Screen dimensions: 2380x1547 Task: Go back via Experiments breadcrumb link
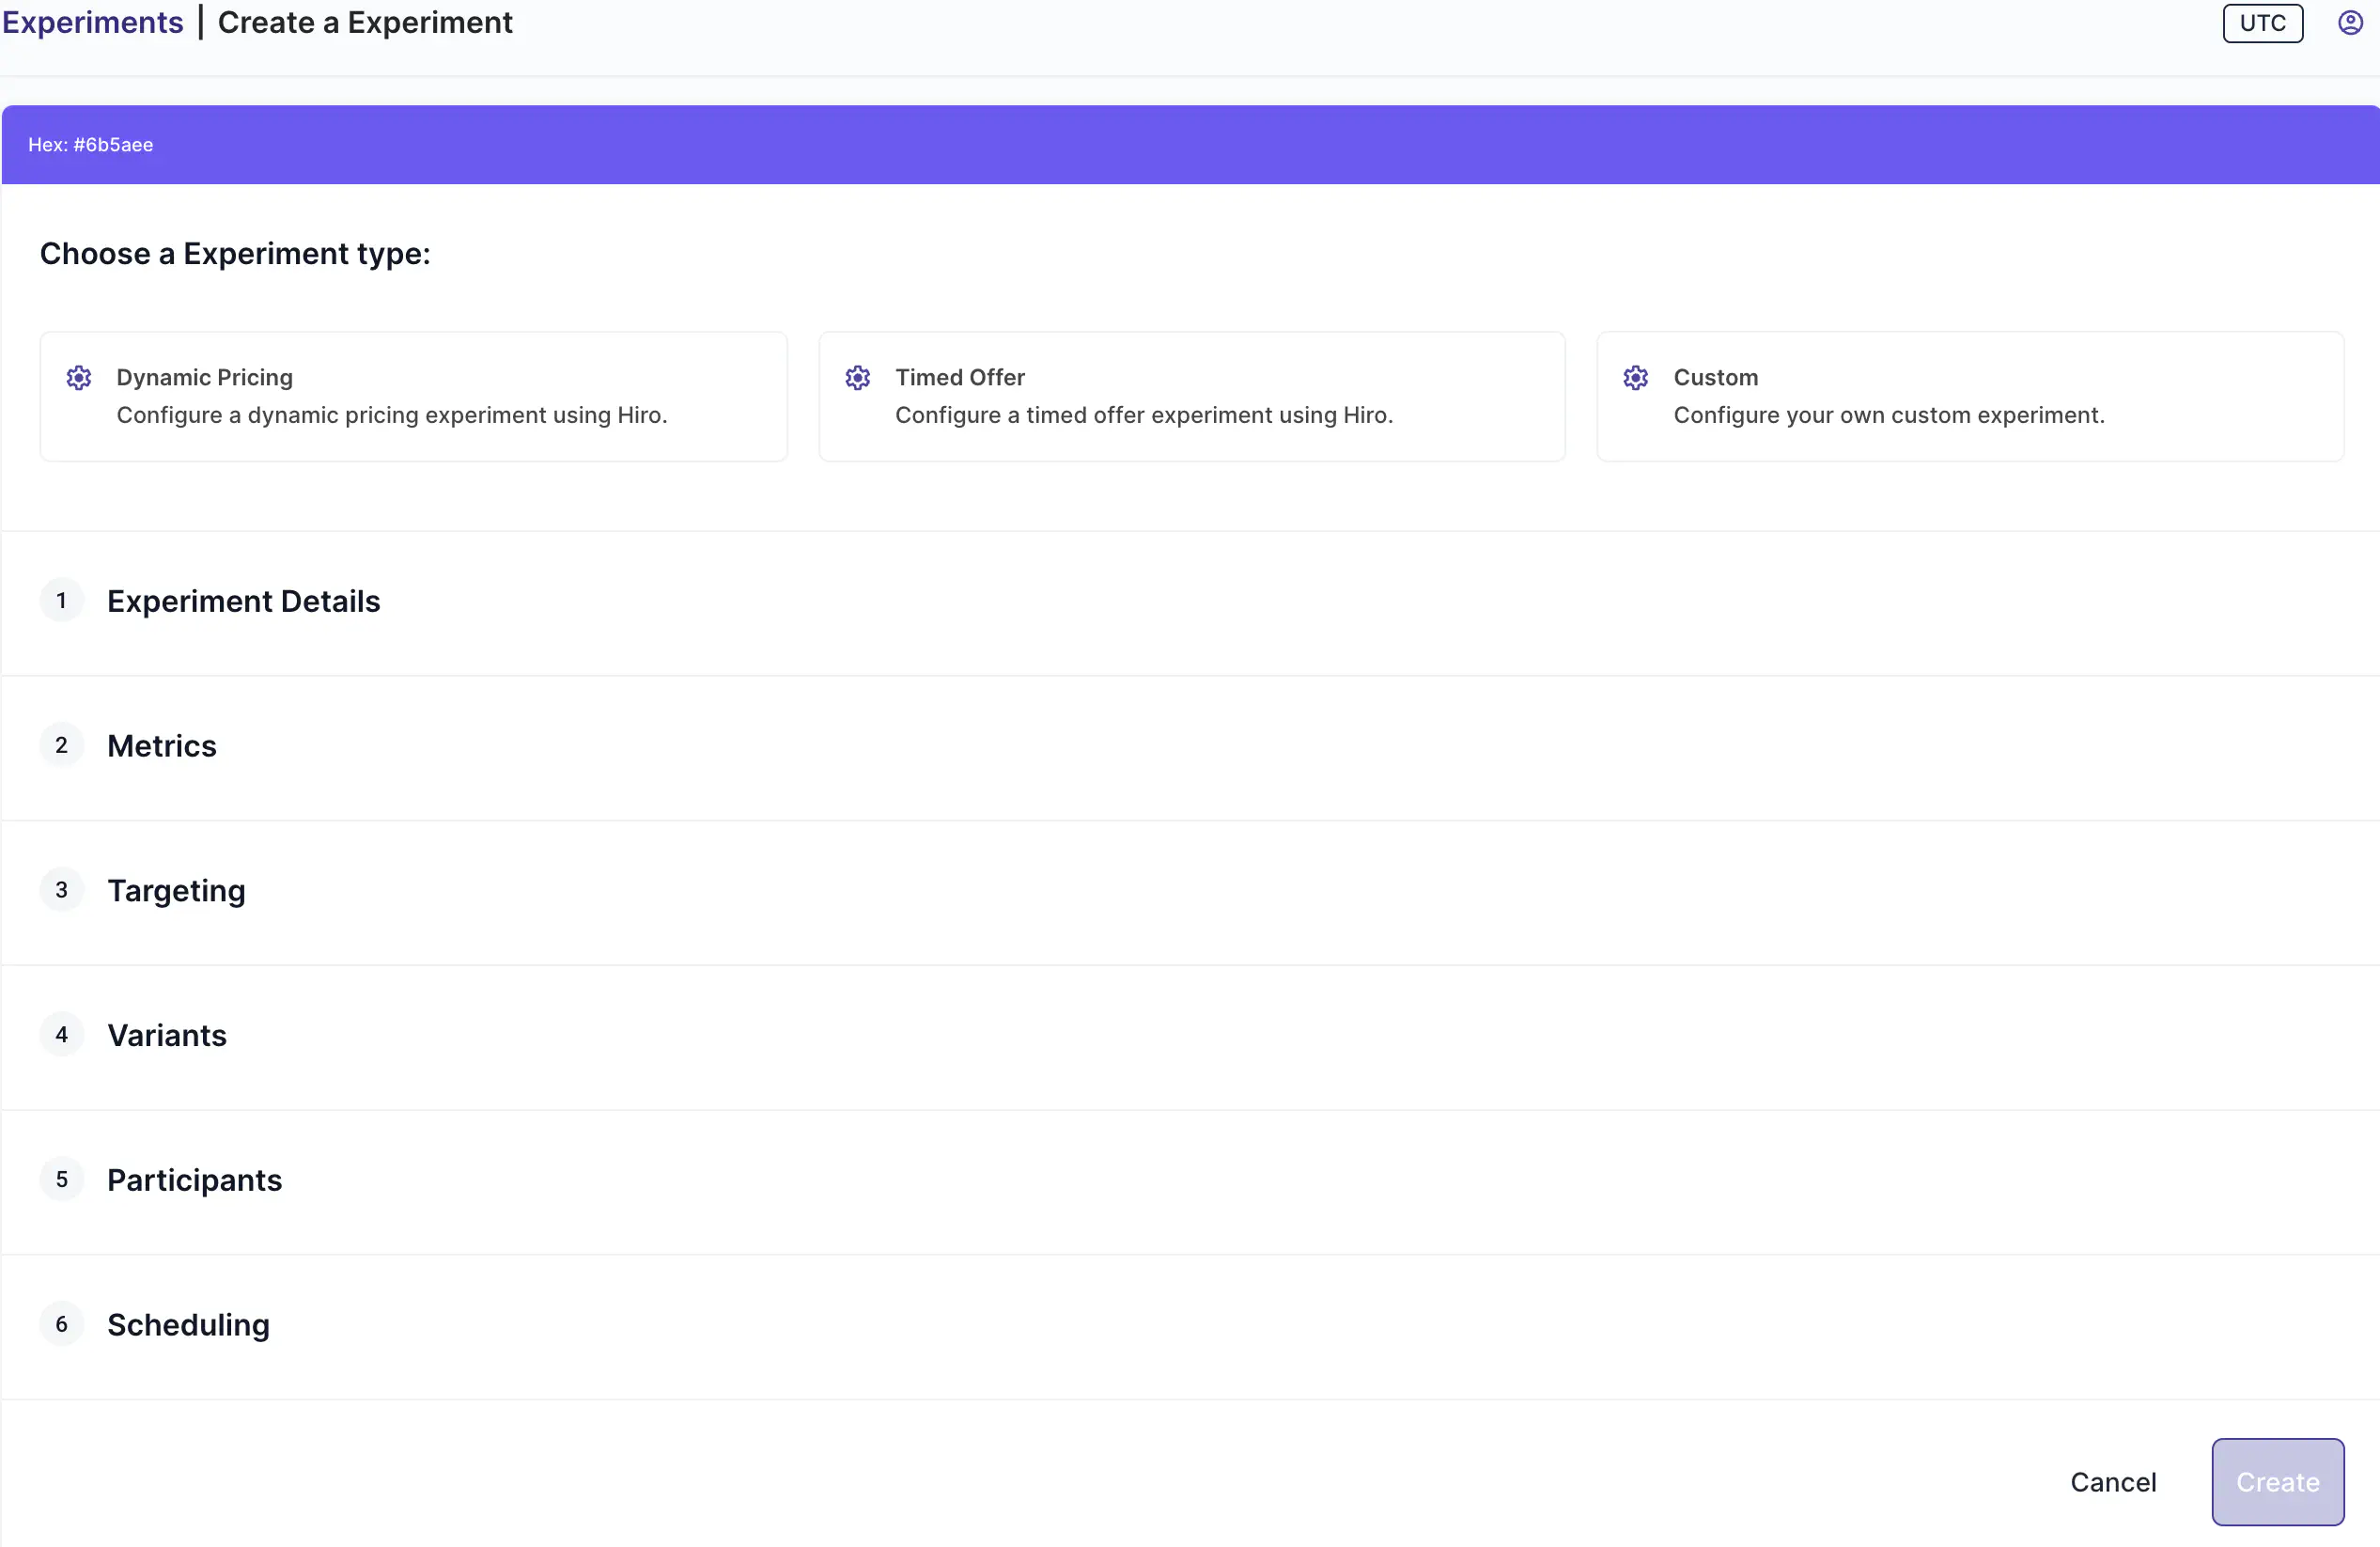coord(92,22)
